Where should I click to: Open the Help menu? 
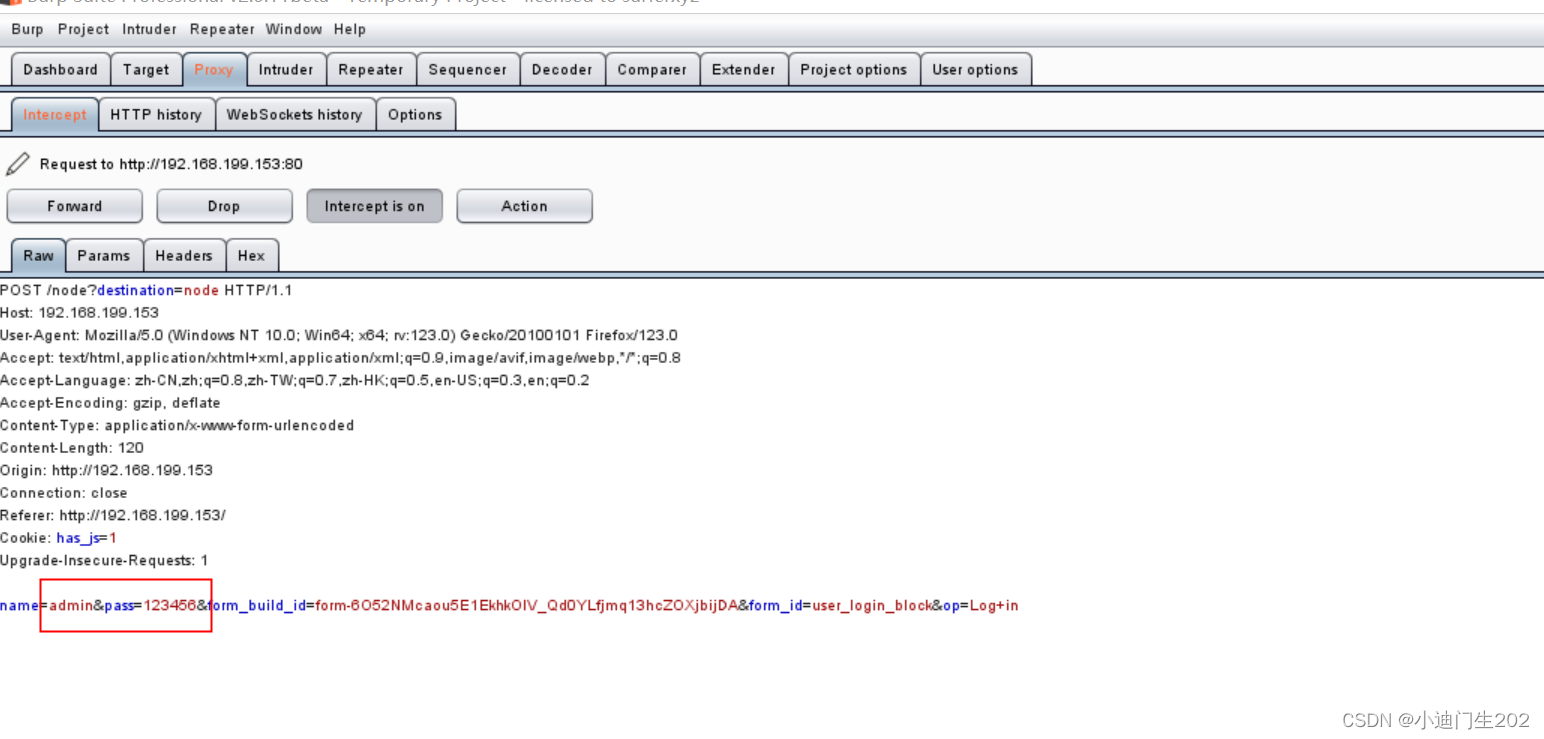pos(350,29)
